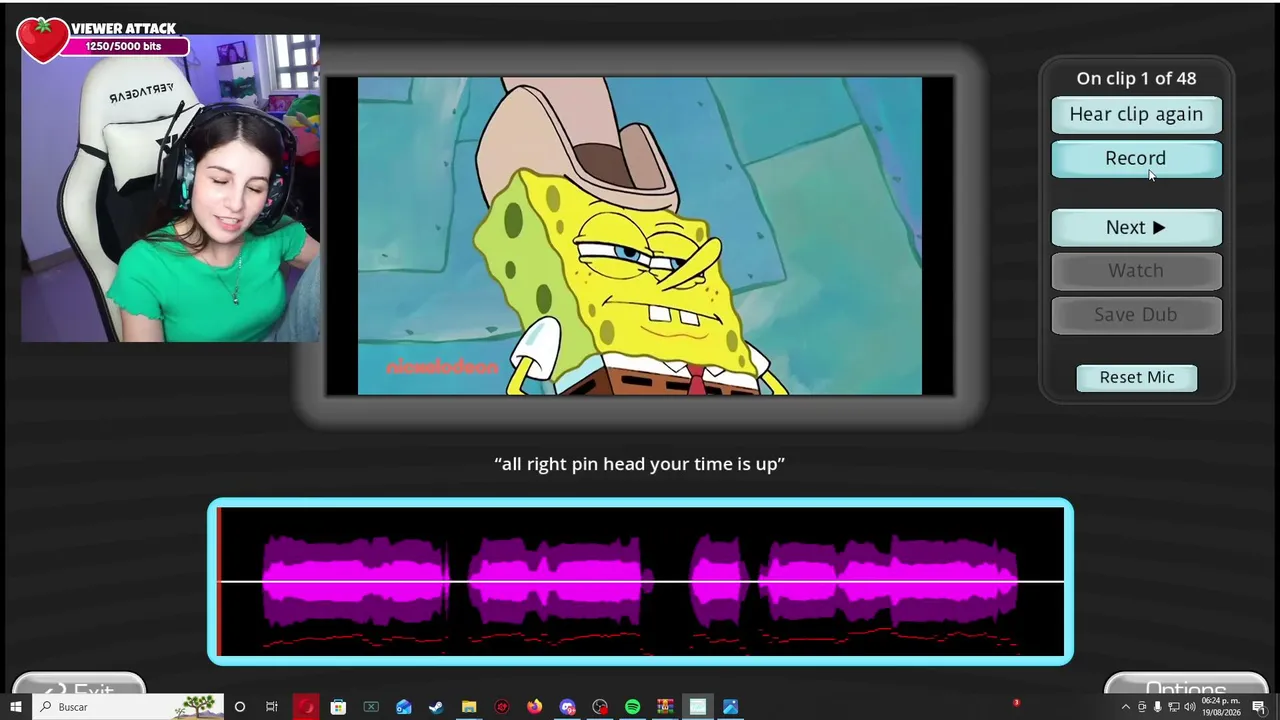Open OBS Studio from the taskbar
Image resolution: width=1280 pixels, height=720 pixels.
tap(600, 707)
